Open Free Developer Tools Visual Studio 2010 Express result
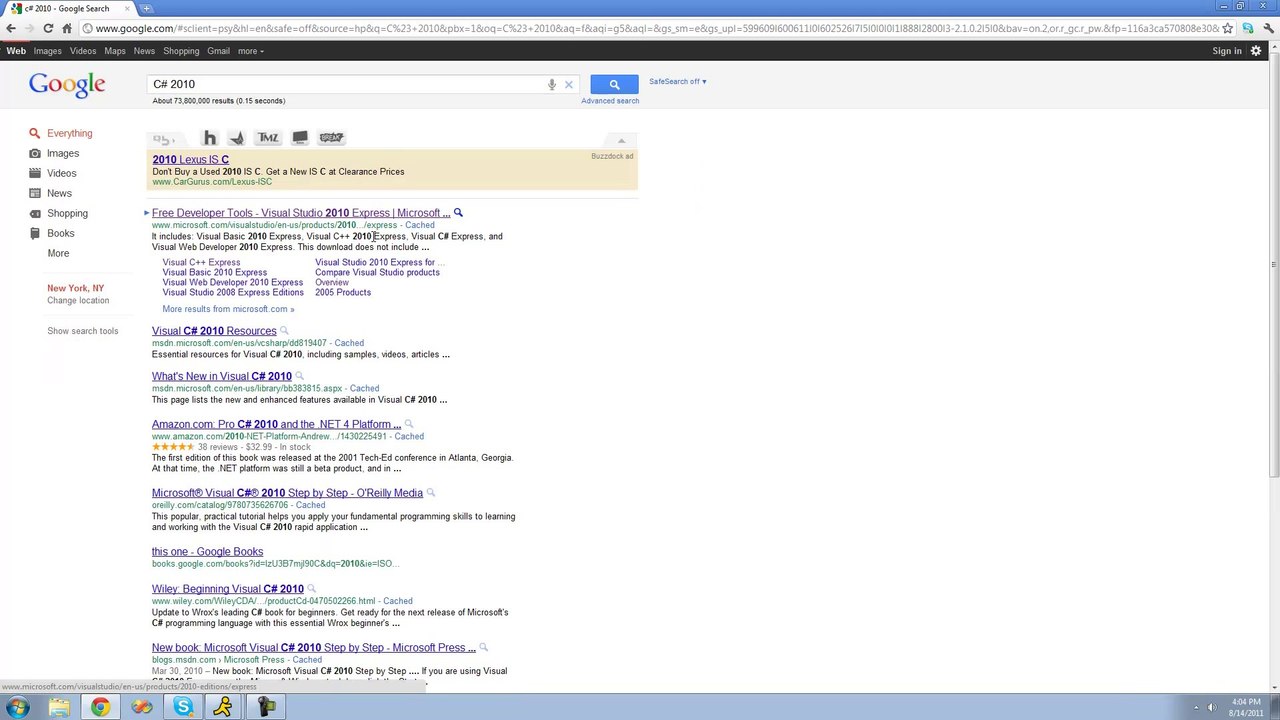The image size is (1280, 720). 301,213
